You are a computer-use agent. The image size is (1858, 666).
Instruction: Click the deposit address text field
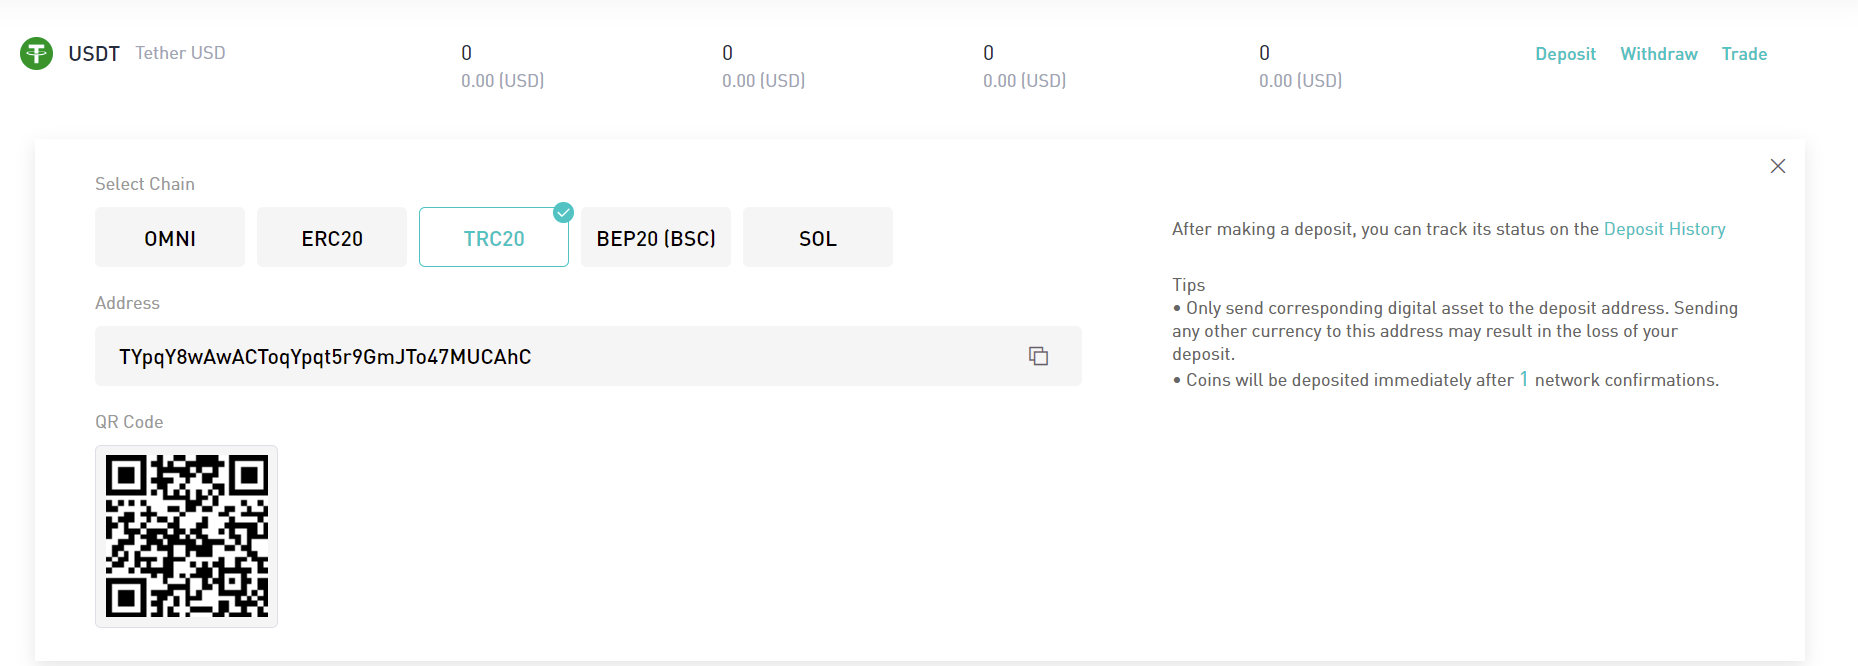tap(588, 356)
